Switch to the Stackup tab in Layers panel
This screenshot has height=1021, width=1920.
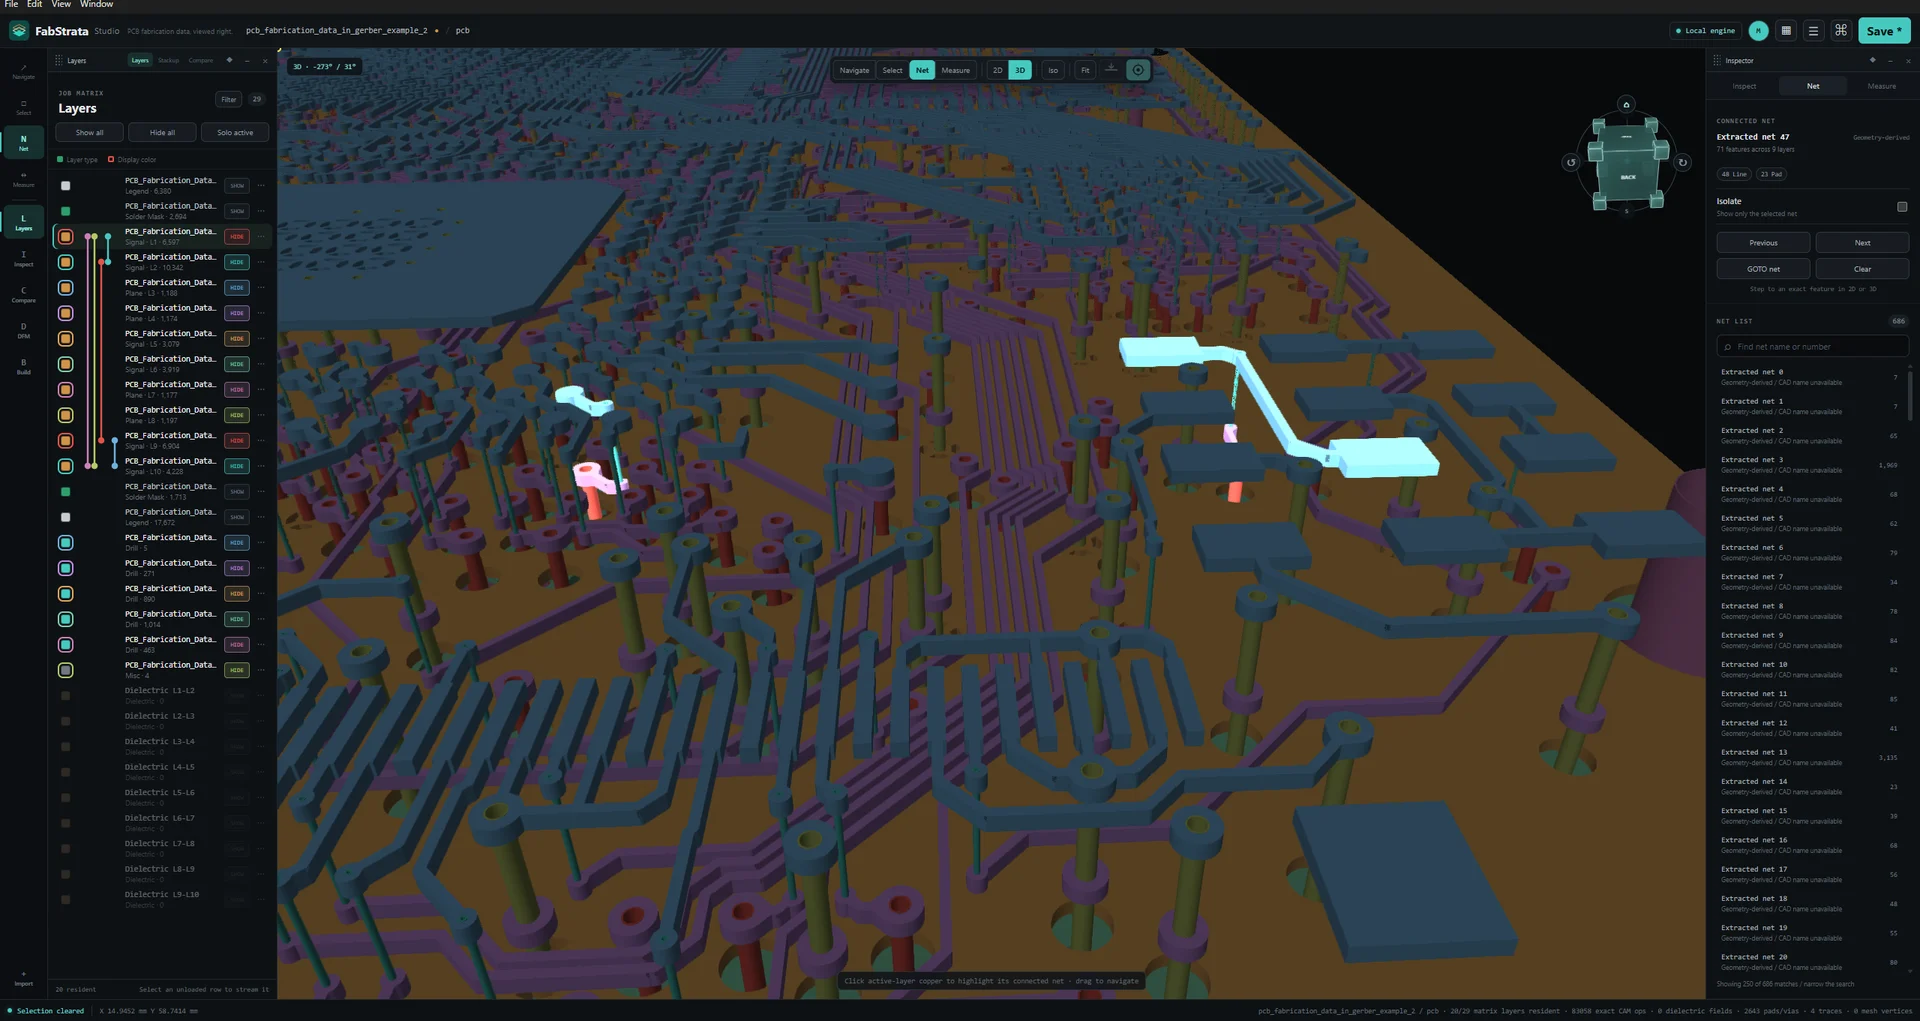tap(169, 60)
